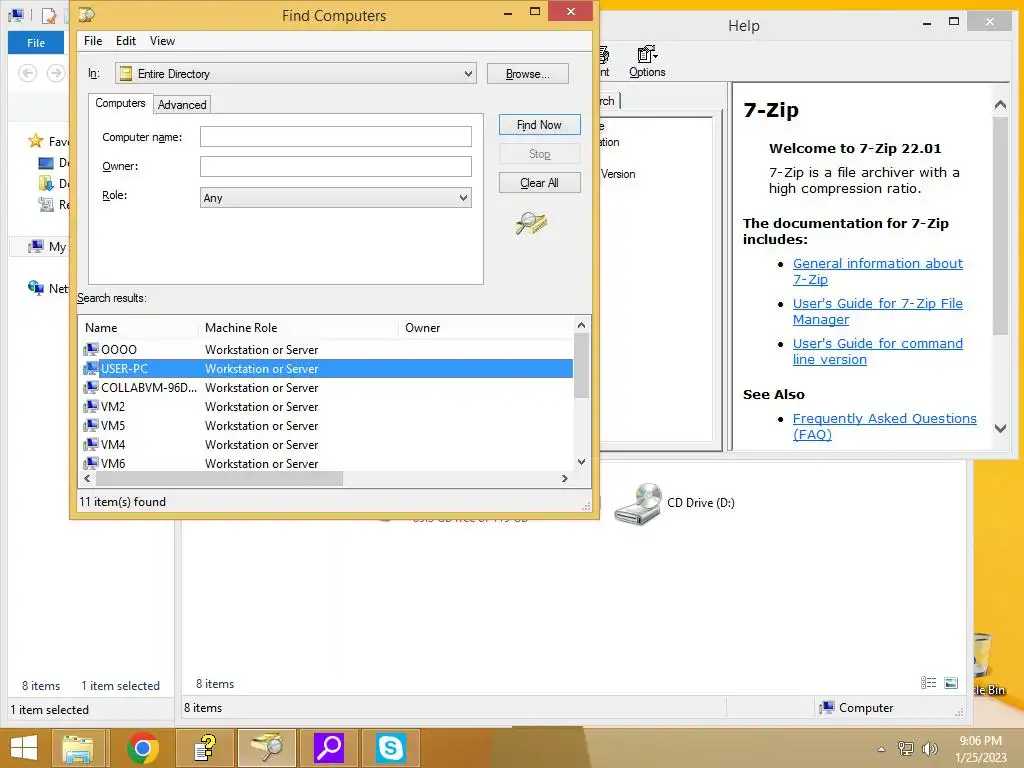
Task: Select the COLLABVM-96D... computer row
Action: [325, 387]
